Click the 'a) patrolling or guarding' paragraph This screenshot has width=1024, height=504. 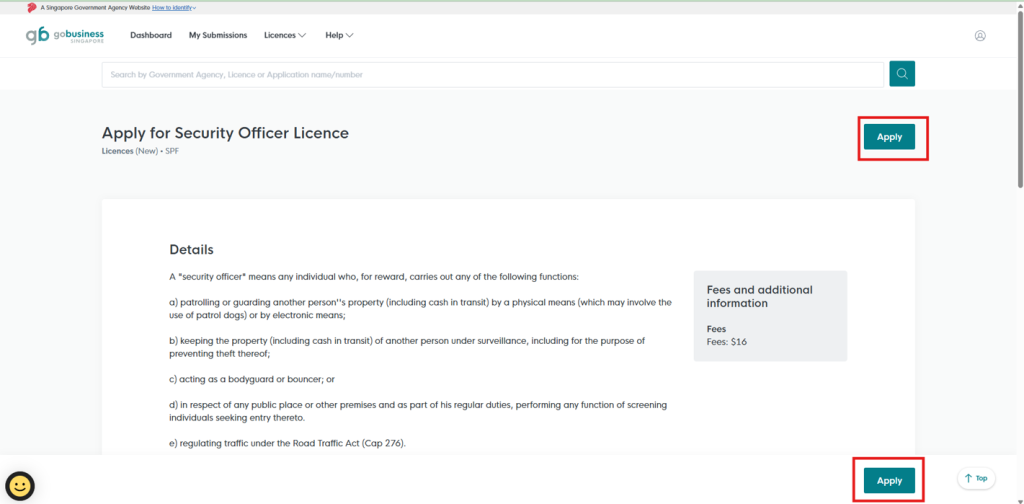pyautogui.click(x=420, y=309)
